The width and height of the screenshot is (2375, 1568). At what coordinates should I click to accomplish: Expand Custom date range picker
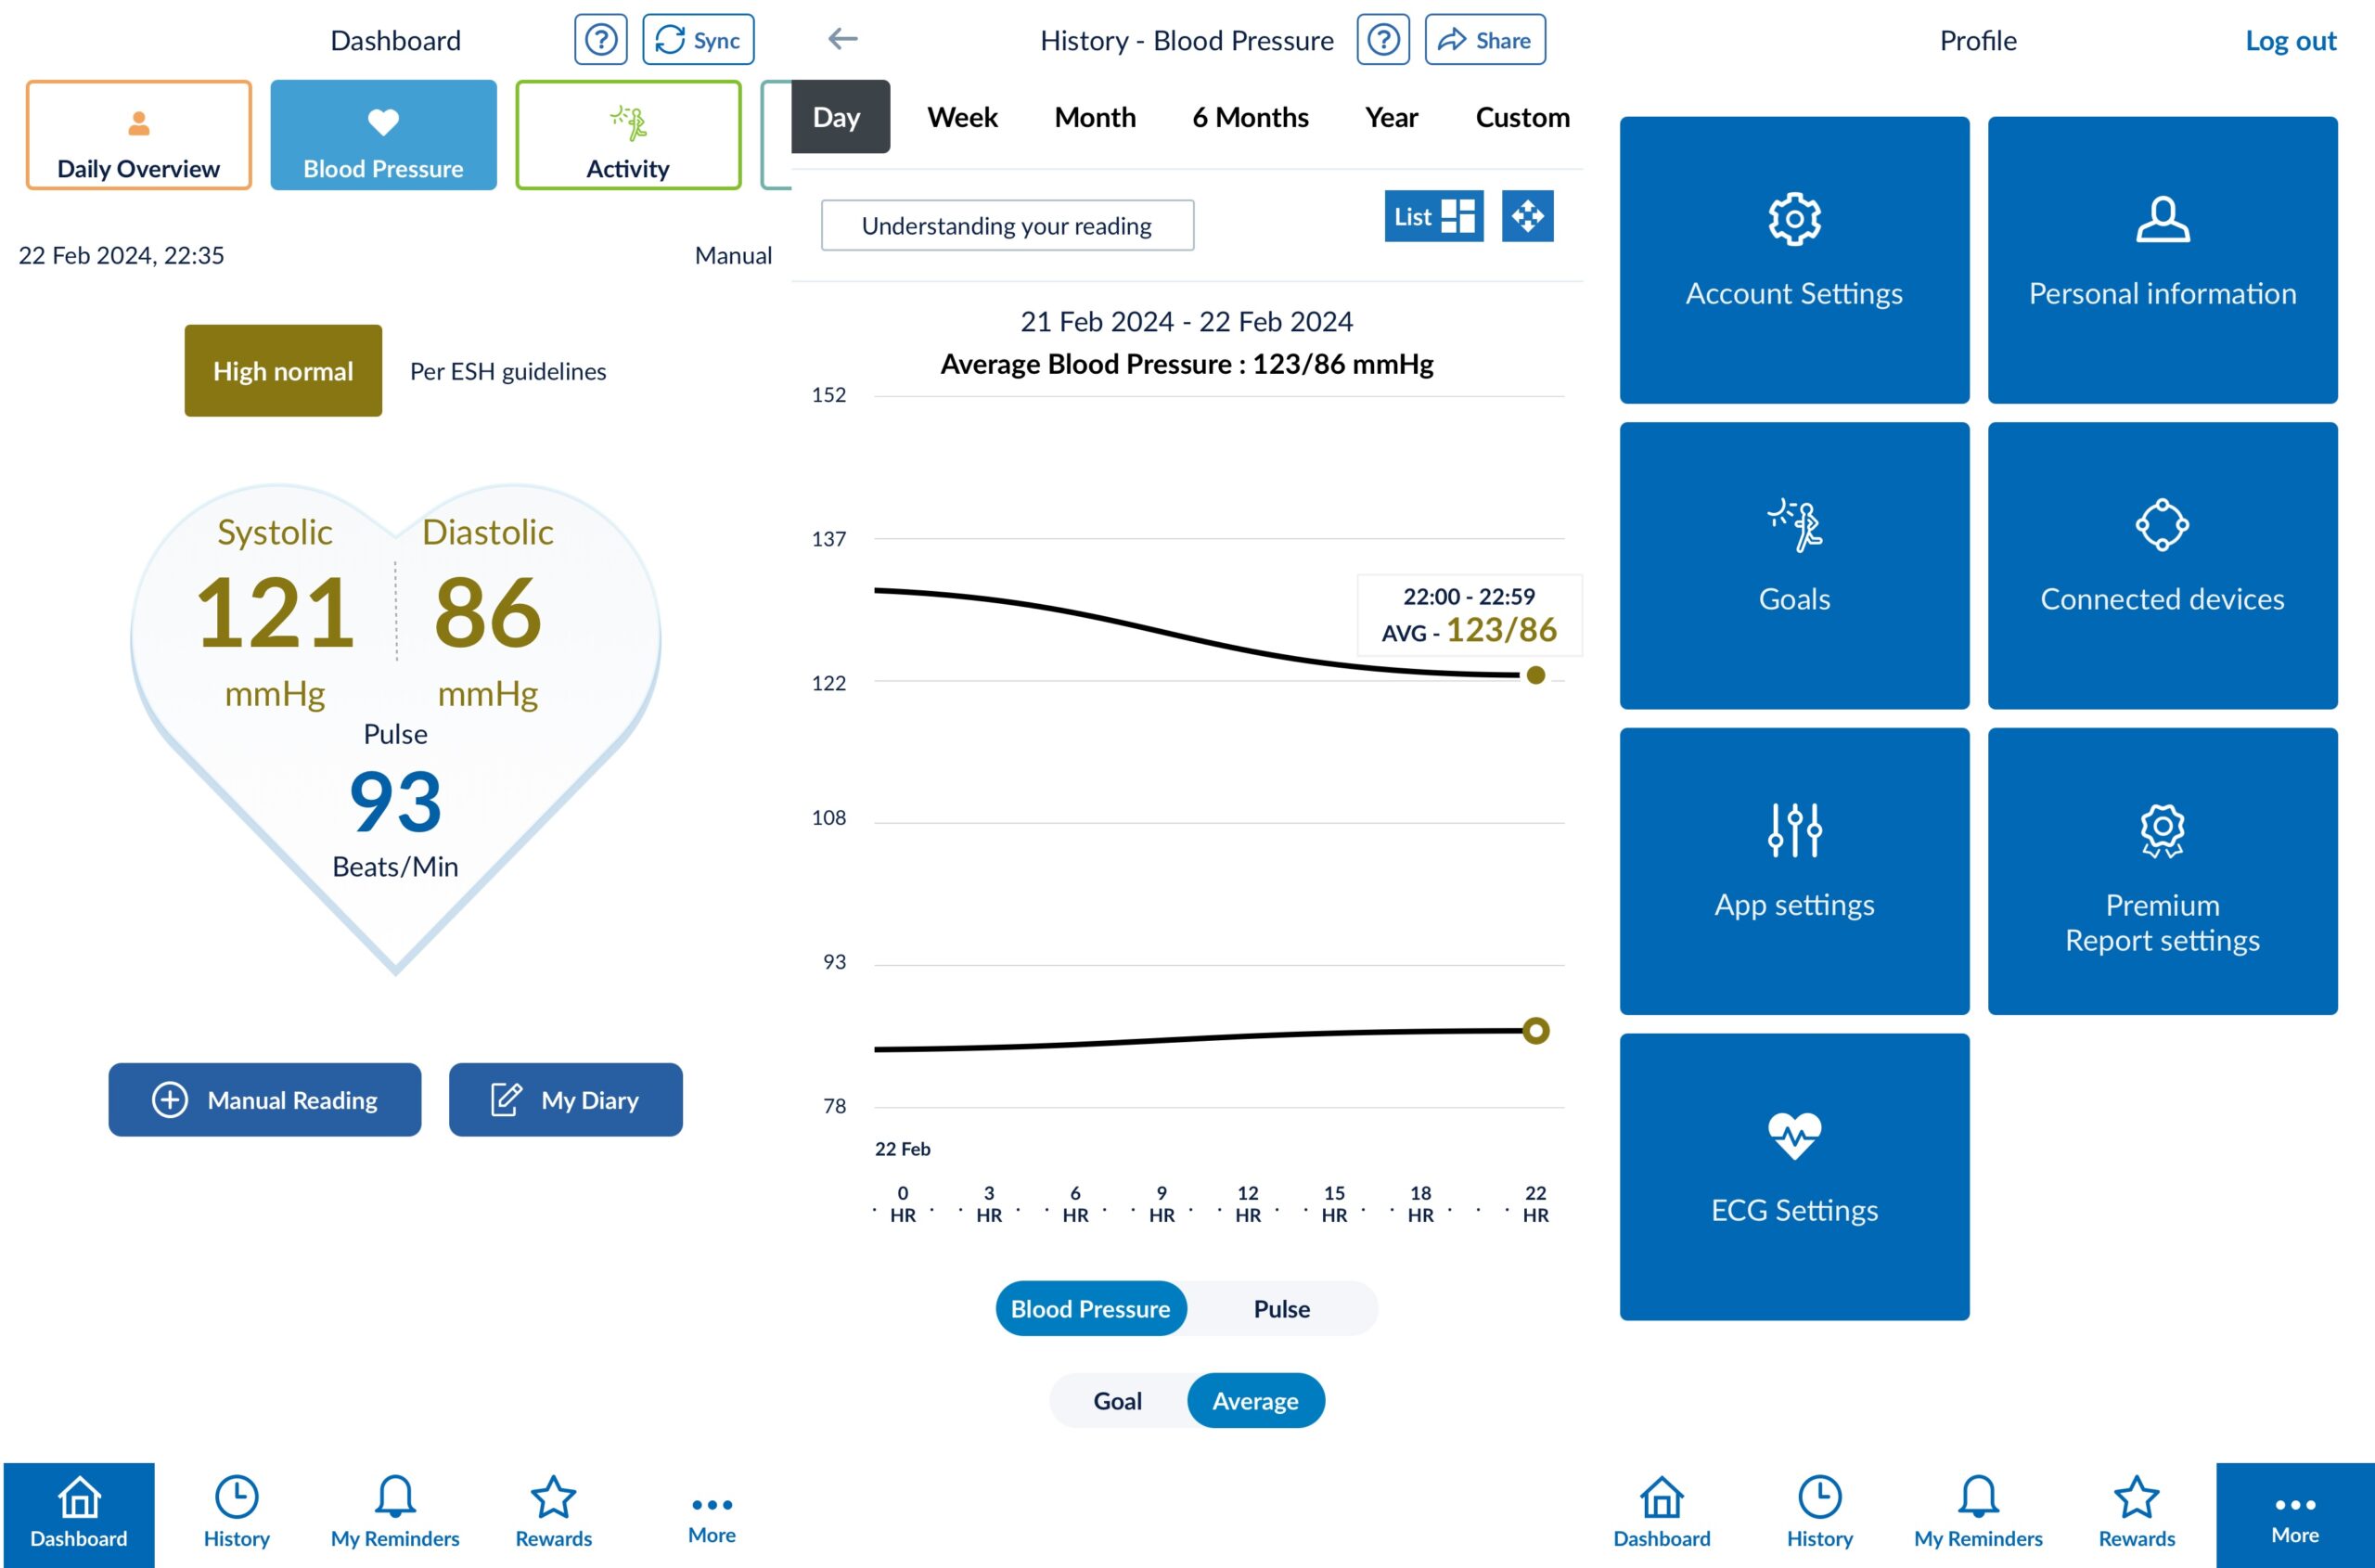pos(1520,115)
